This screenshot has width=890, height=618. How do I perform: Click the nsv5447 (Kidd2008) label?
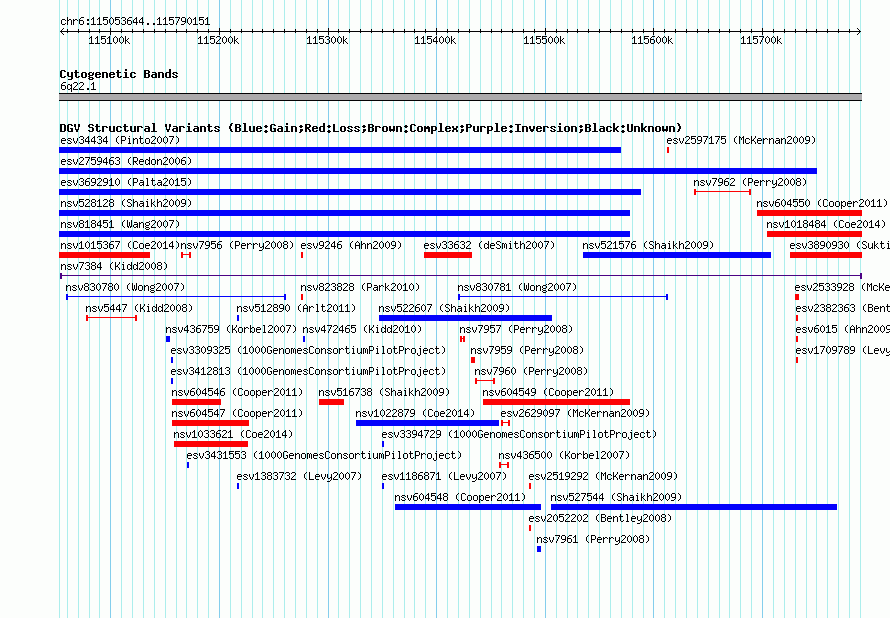[139, 308]
